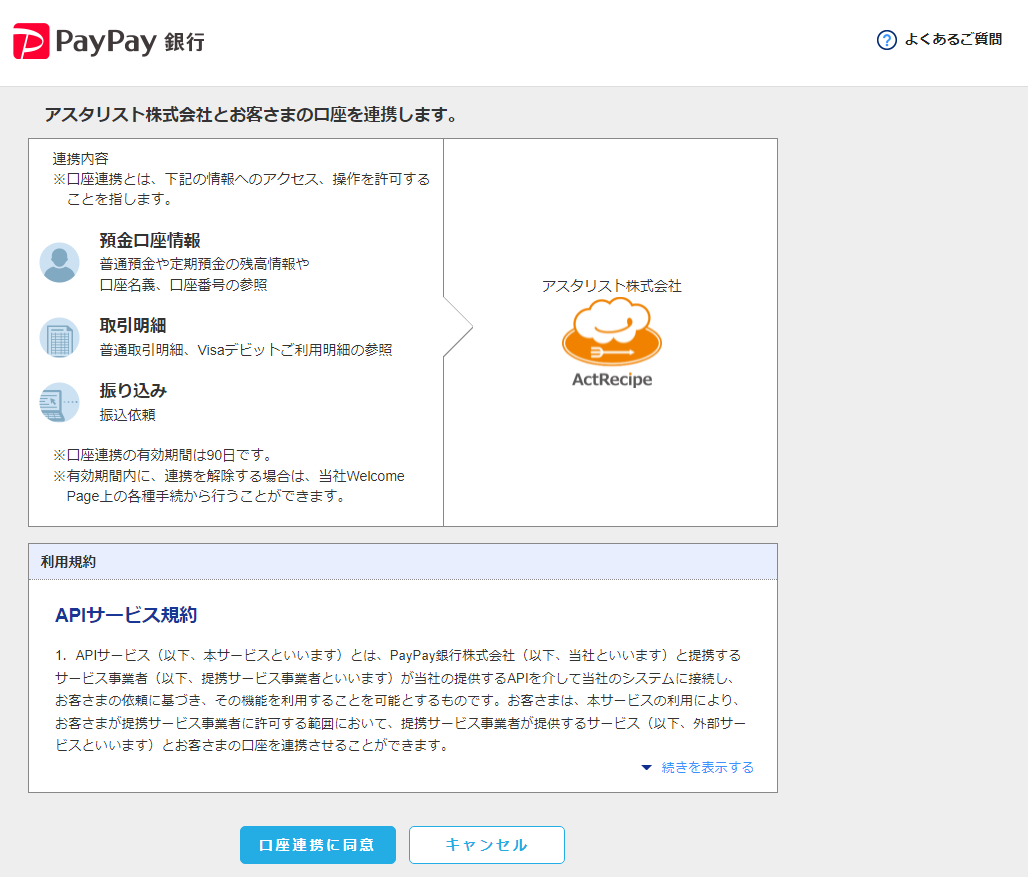The height and width of the screenshot is (877, 1028).
Task: Click the page heading about 口座を連携します
Action: (x=250, y=115)
